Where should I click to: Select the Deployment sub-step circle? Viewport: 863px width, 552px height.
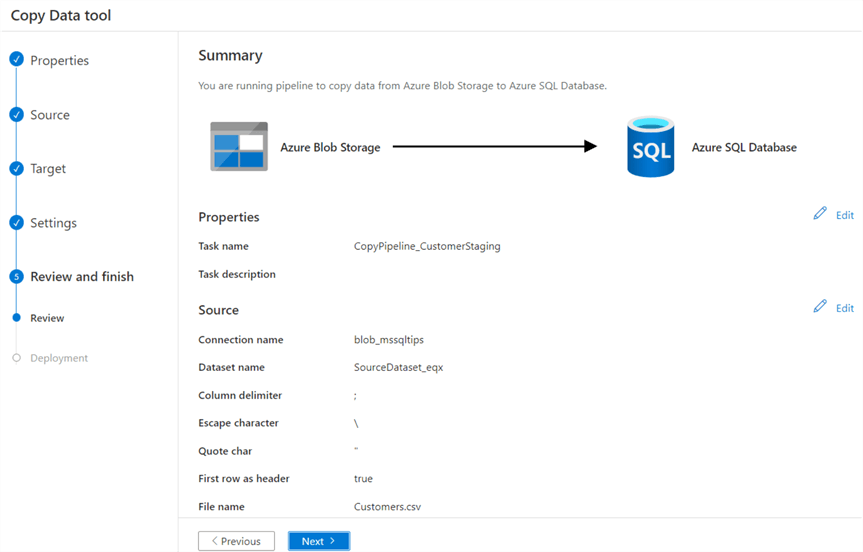tap(17, 358)
